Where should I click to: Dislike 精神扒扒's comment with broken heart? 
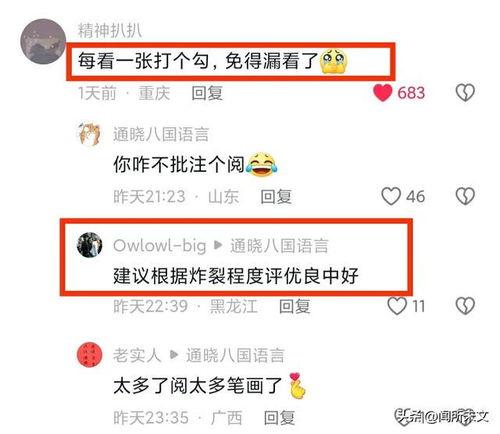(x=465, y=92)
